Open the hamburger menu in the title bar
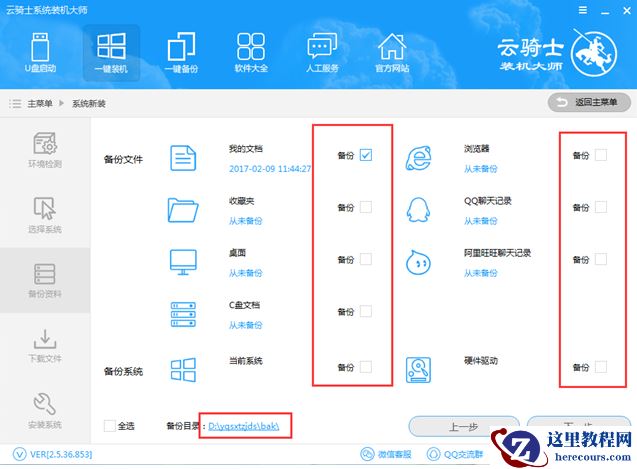The image size is (637, 469). click(x=583, y=10)
